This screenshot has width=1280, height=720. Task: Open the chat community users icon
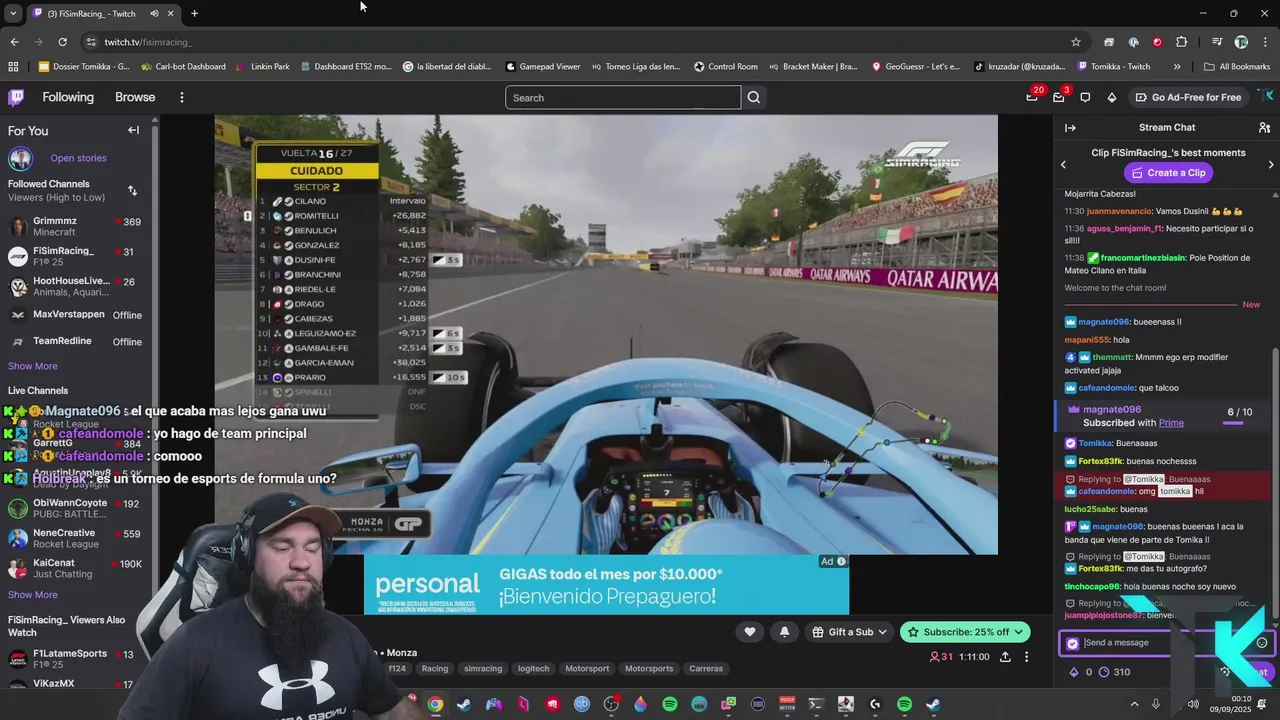1264,127
